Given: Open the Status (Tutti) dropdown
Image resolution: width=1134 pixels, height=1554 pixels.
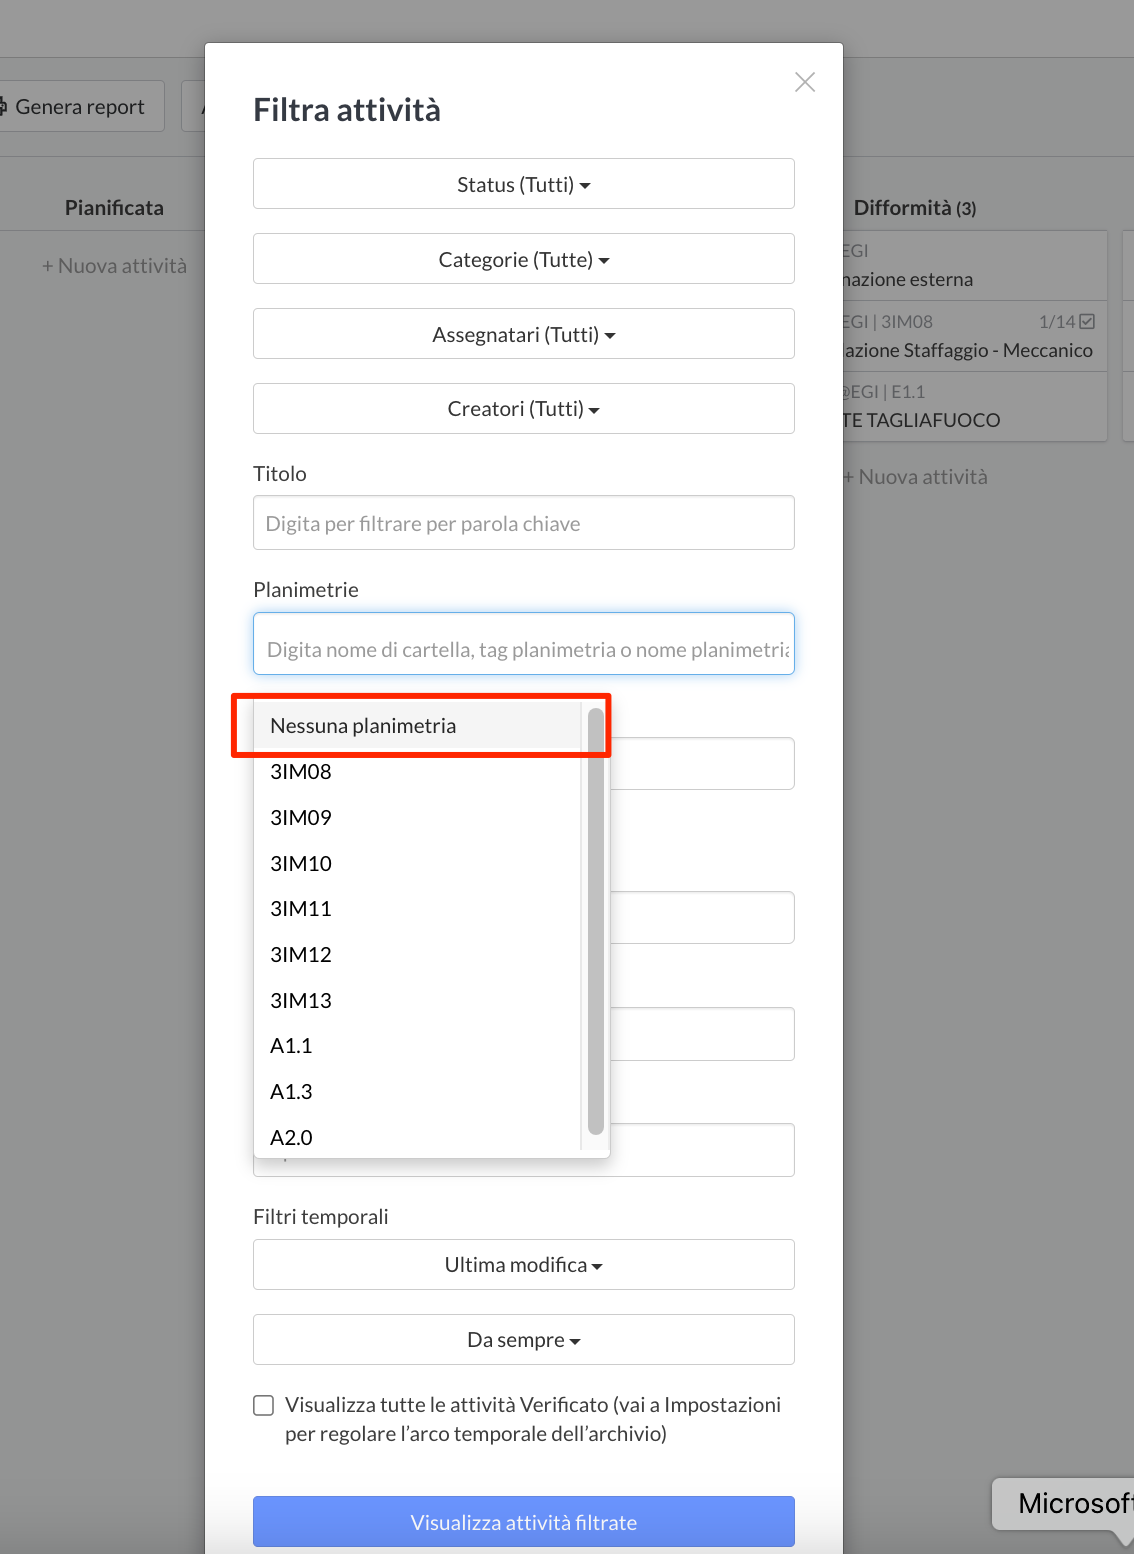Looking at the screenshot, I should (523, 184).
